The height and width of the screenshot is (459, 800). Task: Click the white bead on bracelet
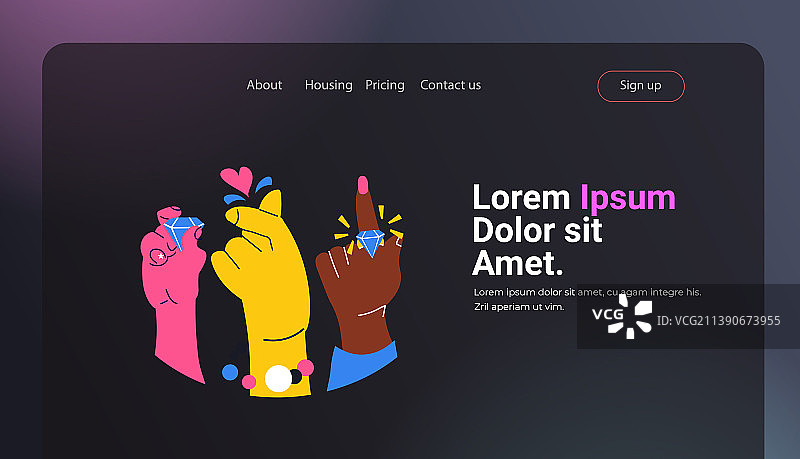tap(278, 378)
